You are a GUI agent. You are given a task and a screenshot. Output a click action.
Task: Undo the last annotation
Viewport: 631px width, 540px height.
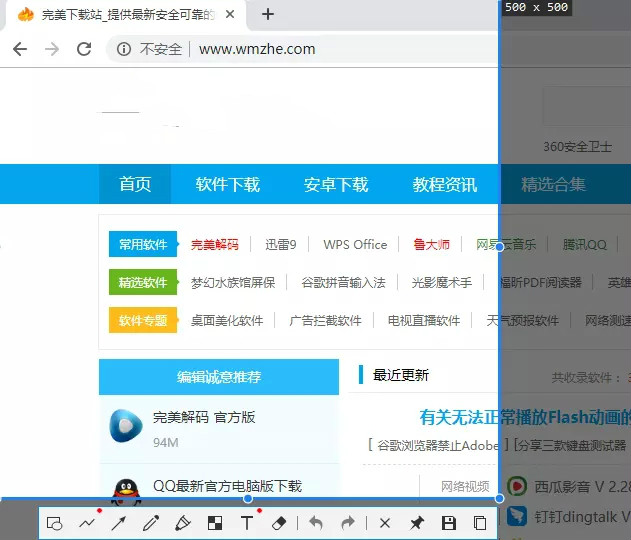point(316,523)
